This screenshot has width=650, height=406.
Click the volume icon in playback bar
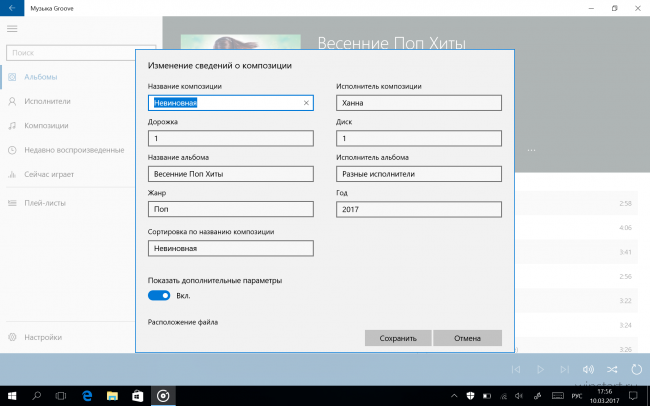[588, 370]
